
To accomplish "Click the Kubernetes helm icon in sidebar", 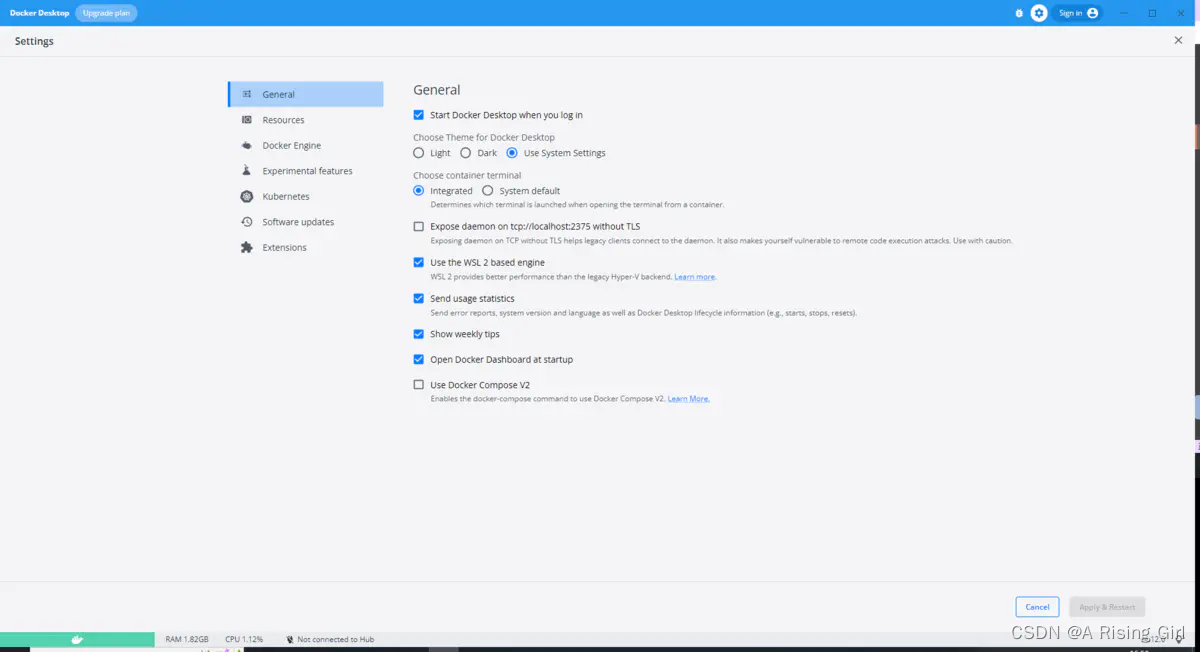I will (247, 197).
